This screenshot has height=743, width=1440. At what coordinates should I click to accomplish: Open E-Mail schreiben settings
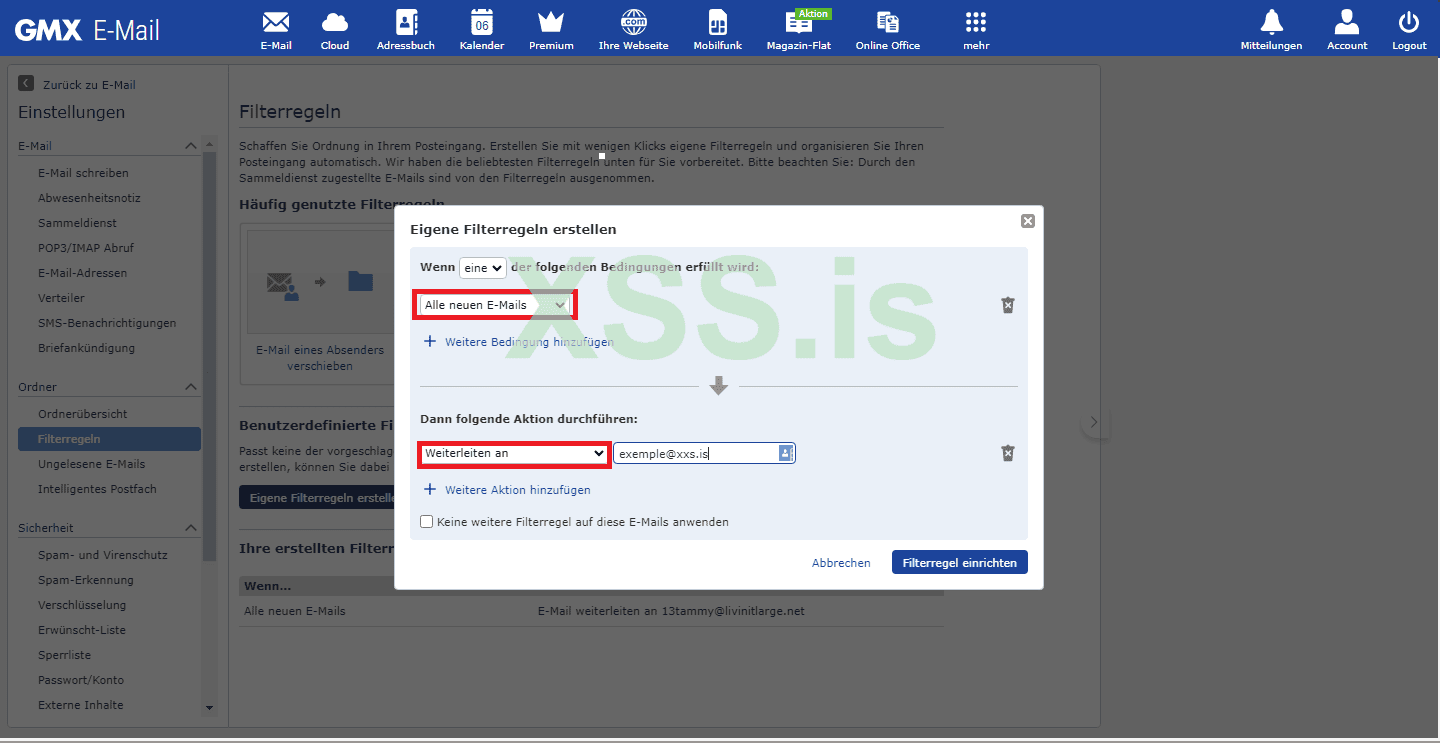click(83, 173)
